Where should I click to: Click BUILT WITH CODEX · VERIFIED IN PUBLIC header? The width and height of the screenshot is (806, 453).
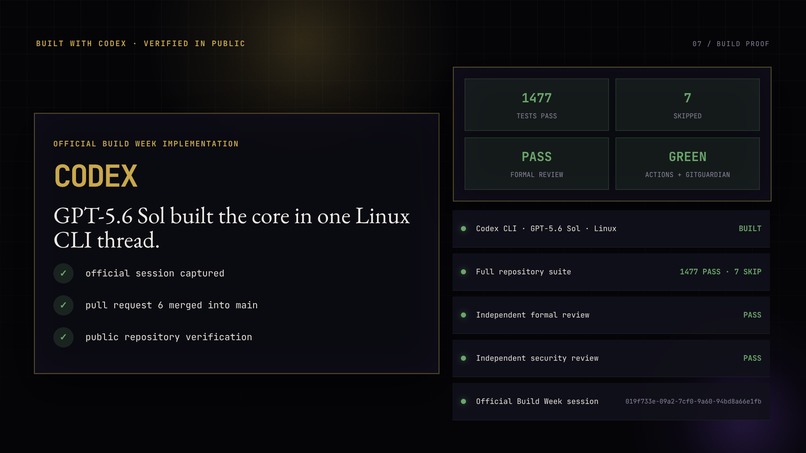coord(140,43)
